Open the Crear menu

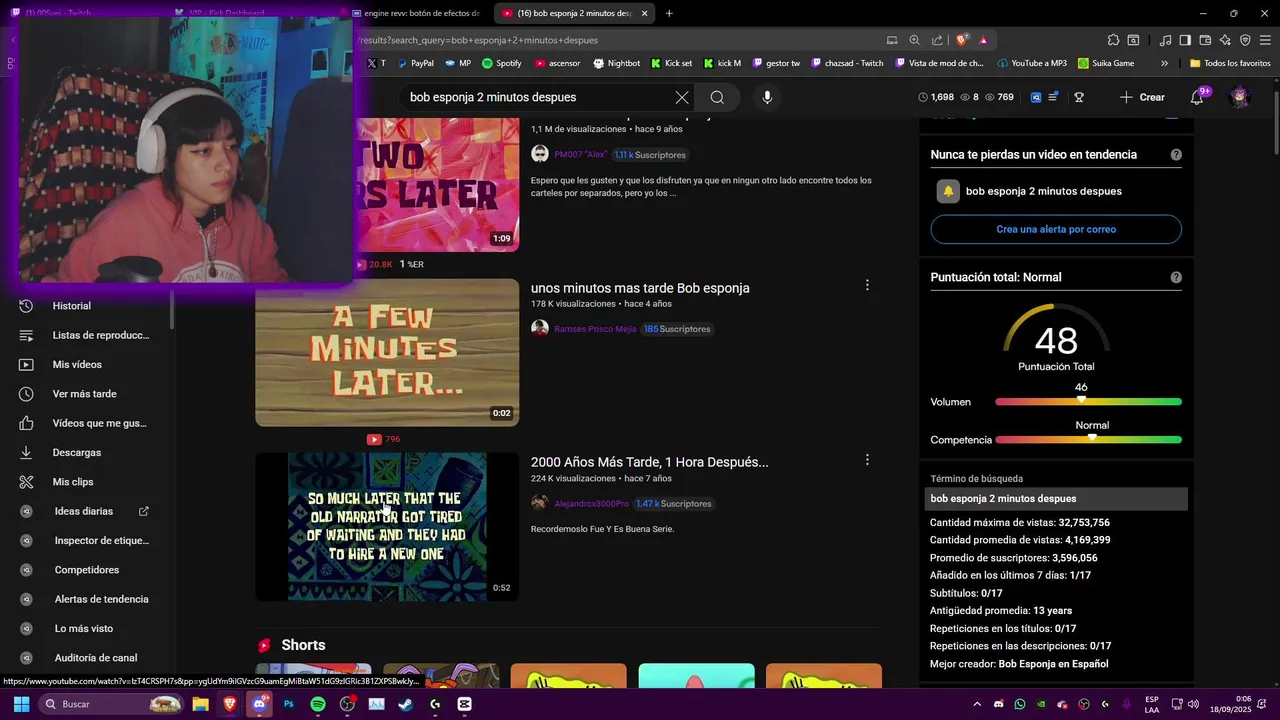(x=1142, y=97)
